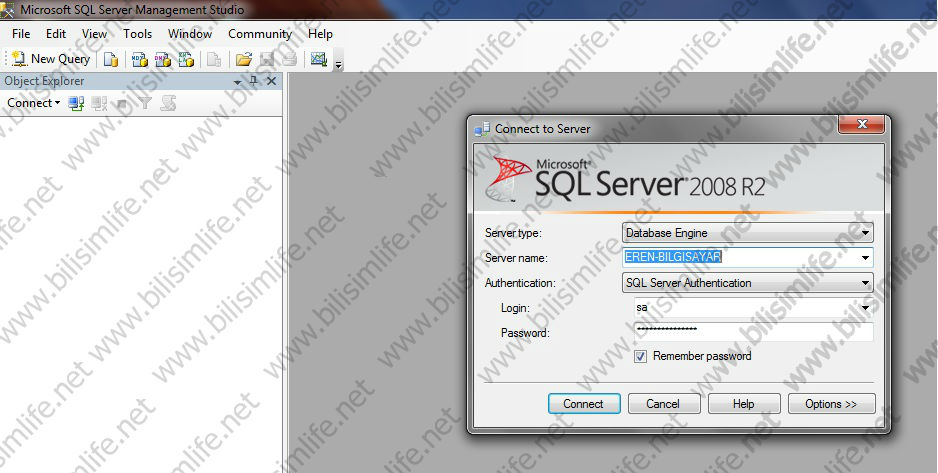Open the Community menu
This screenshot has height=473, width=938.
tap(260, 34)
